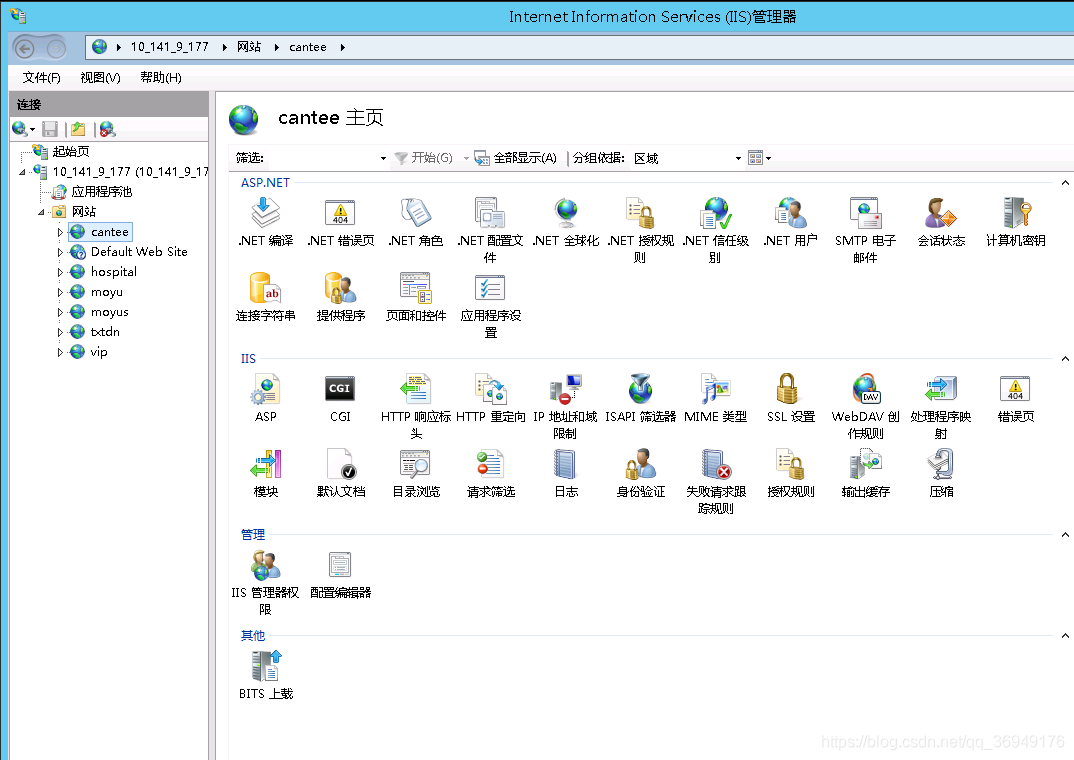Open IIS 管理器权限 feature
Screen dimensions: 1074x760
(x=265, y=581)
